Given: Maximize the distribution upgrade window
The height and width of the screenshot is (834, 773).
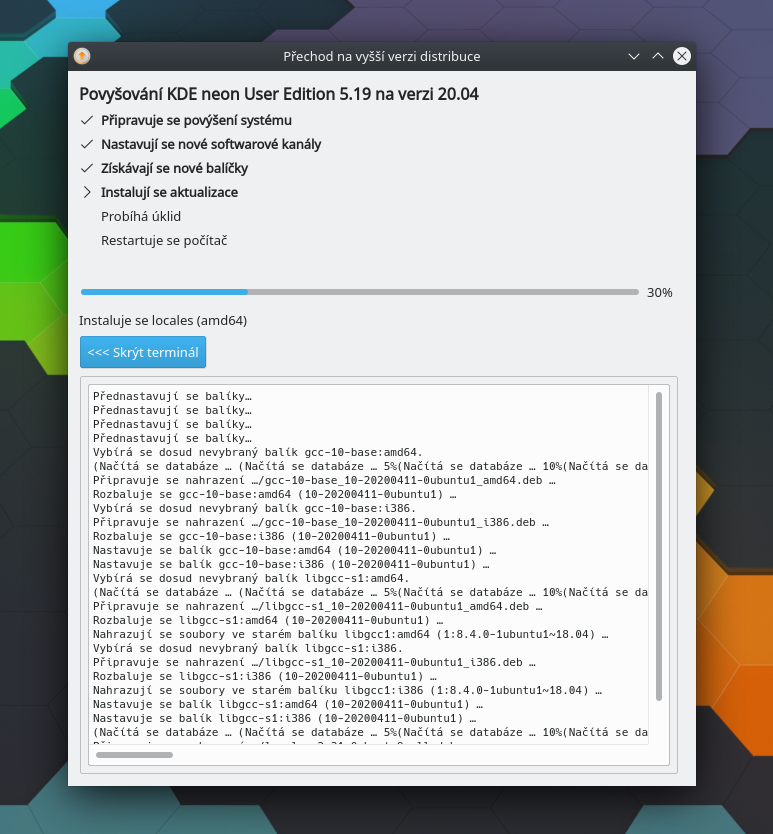Looking at the screenshot, I should point(658,56).
